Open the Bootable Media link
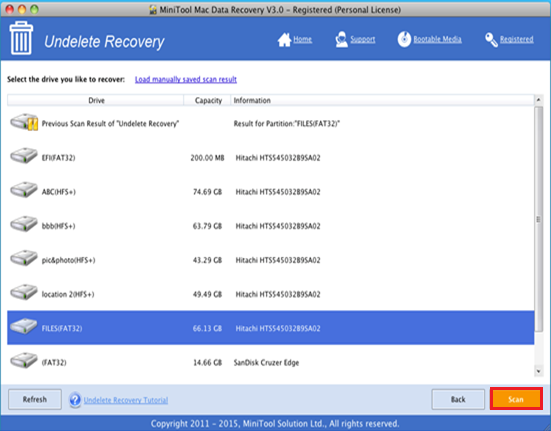The image size is (551, 431). tap(437, 39)
